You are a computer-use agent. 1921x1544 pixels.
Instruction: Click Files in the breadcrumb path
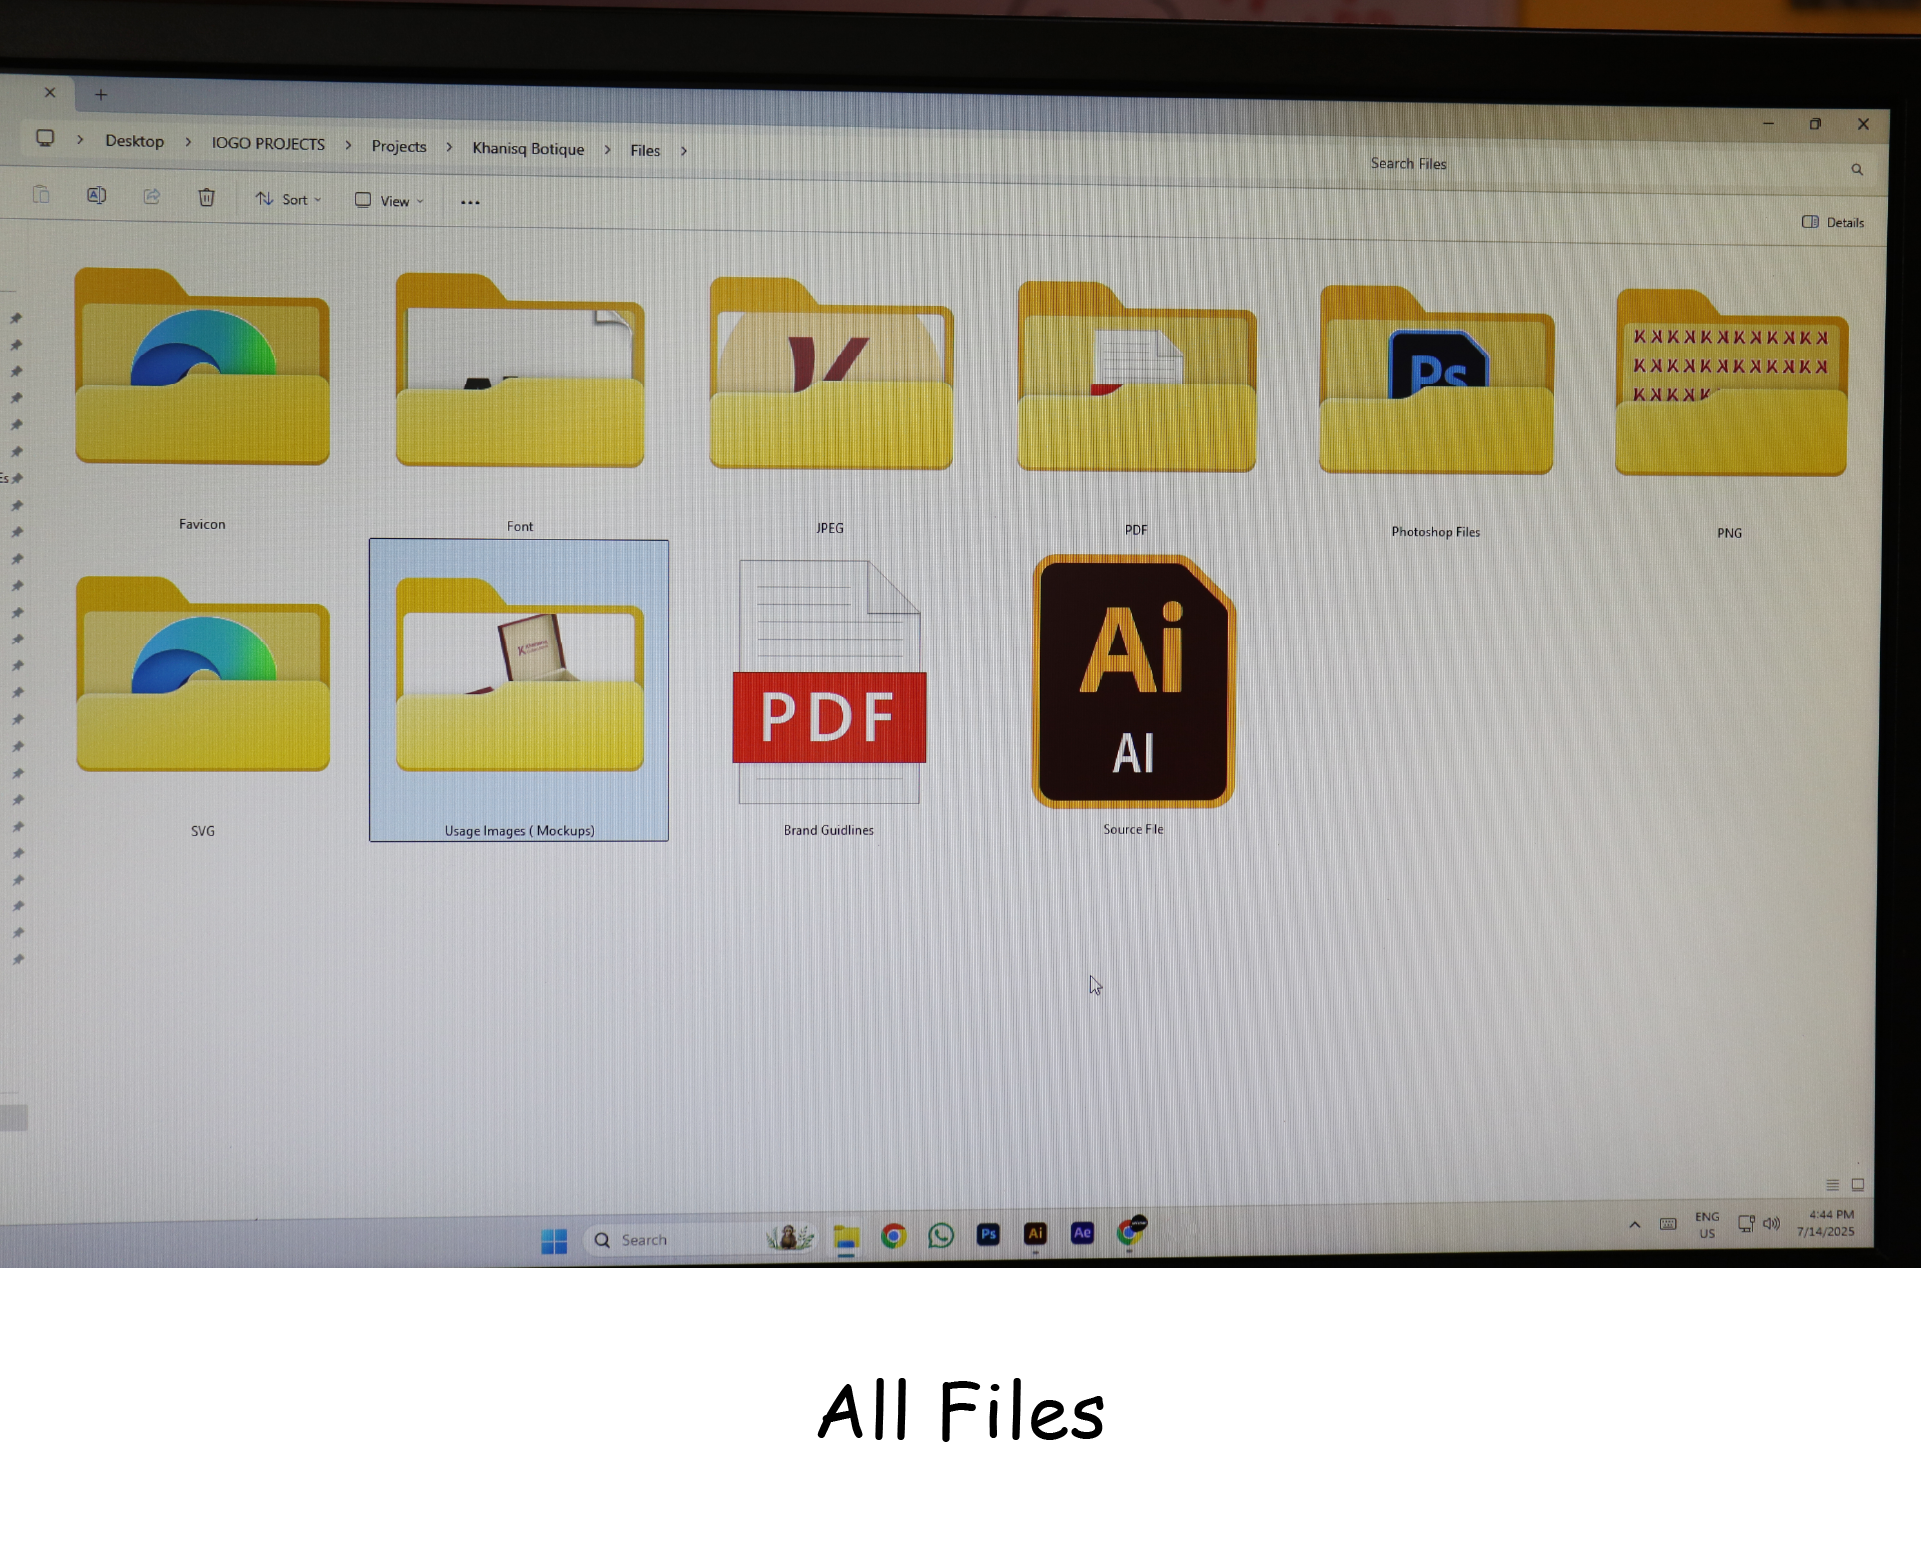pos(645,150)
